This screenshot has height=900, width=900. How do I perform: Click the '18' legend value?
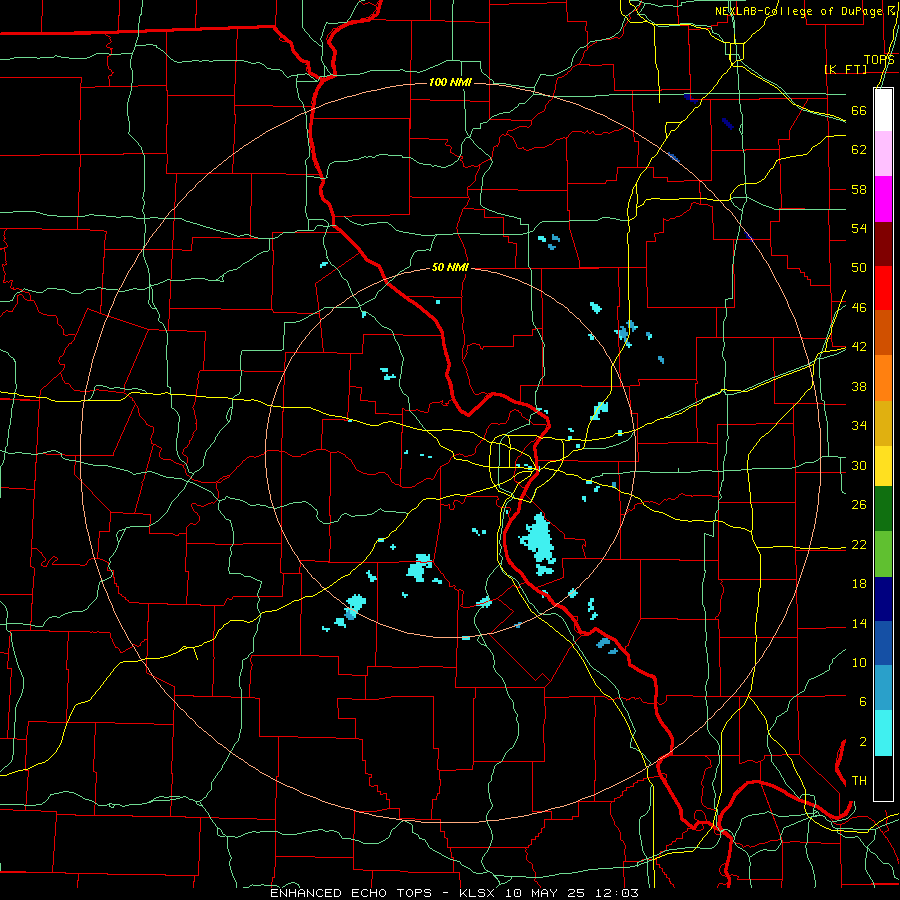[859, 584]
